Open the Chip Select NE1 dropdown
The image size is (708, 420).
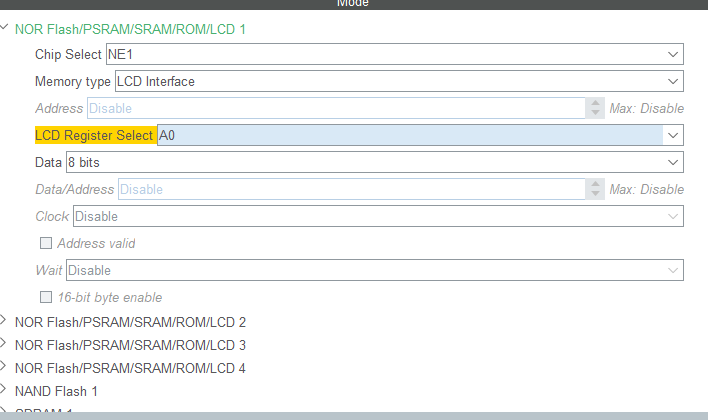(x=673, y=54)
